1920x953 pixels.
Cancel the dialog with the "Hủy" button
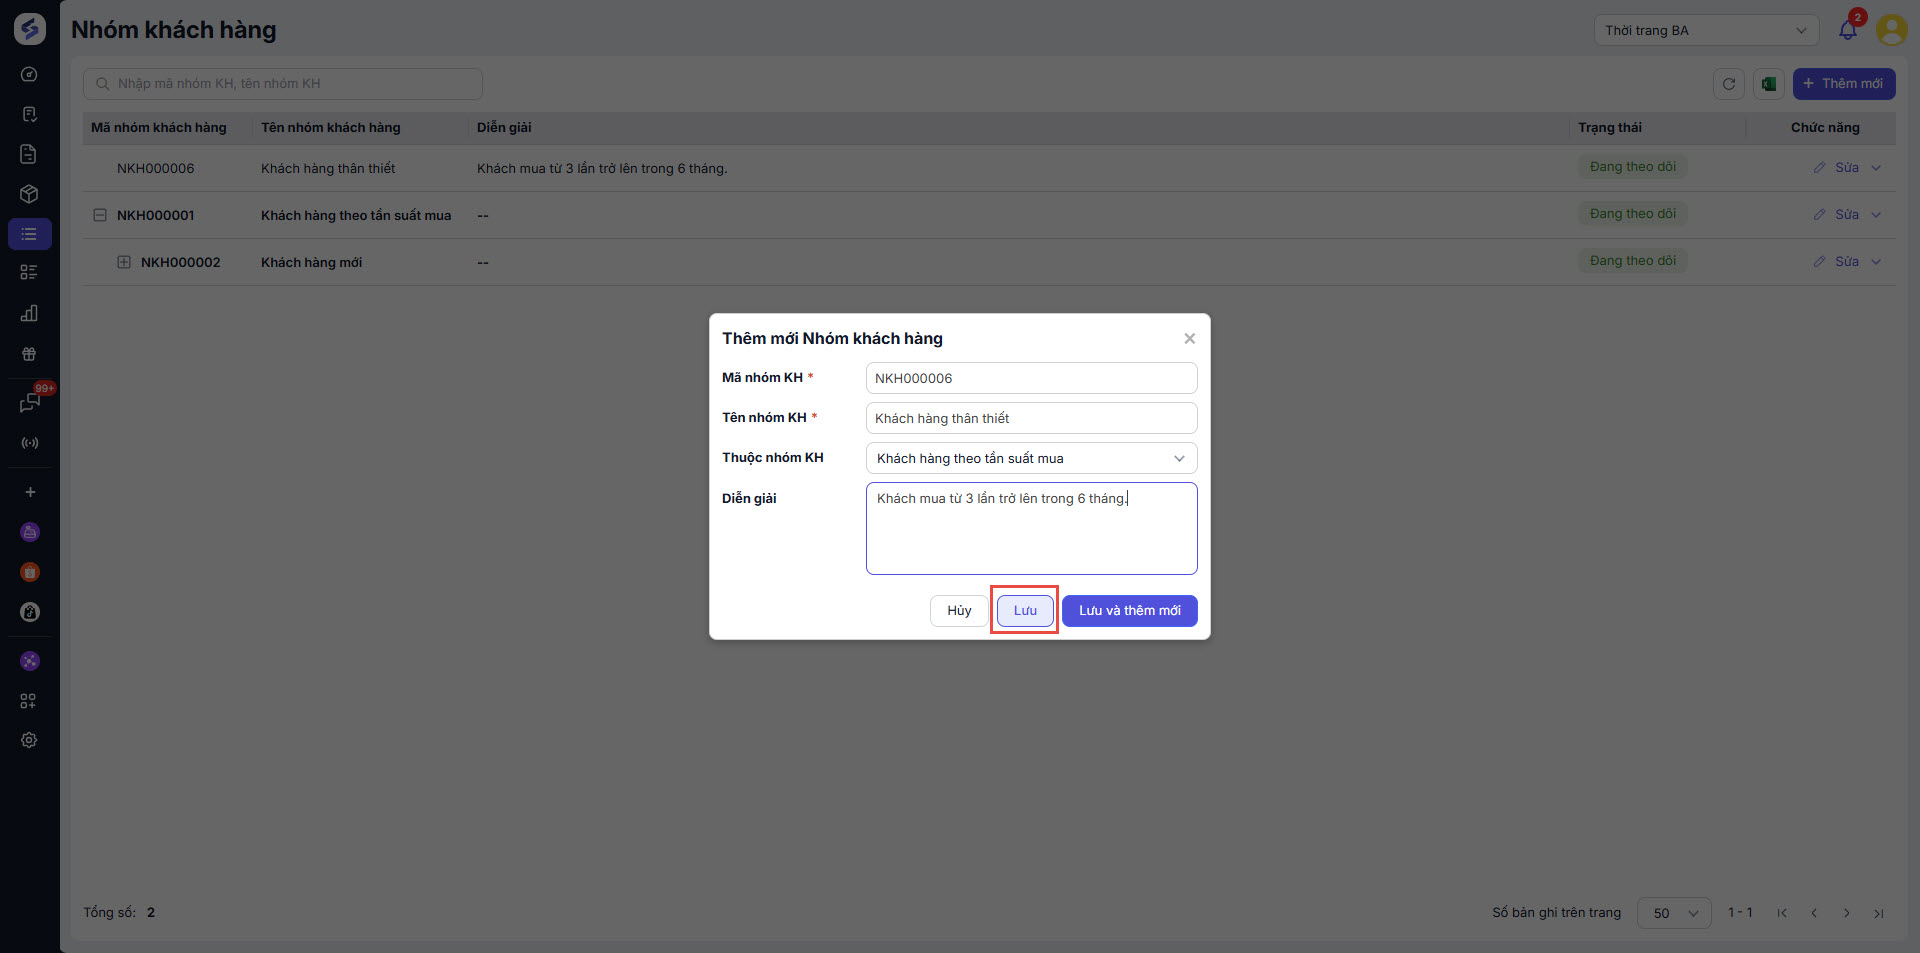959,611
